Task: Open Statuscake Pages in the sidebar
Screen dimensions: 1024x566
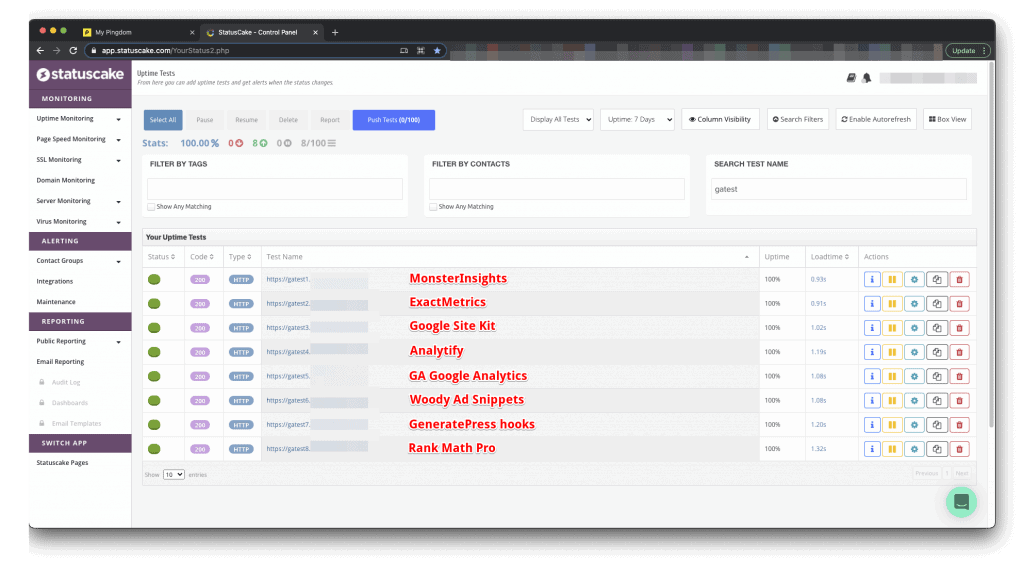Action: (x=62, y=463)
